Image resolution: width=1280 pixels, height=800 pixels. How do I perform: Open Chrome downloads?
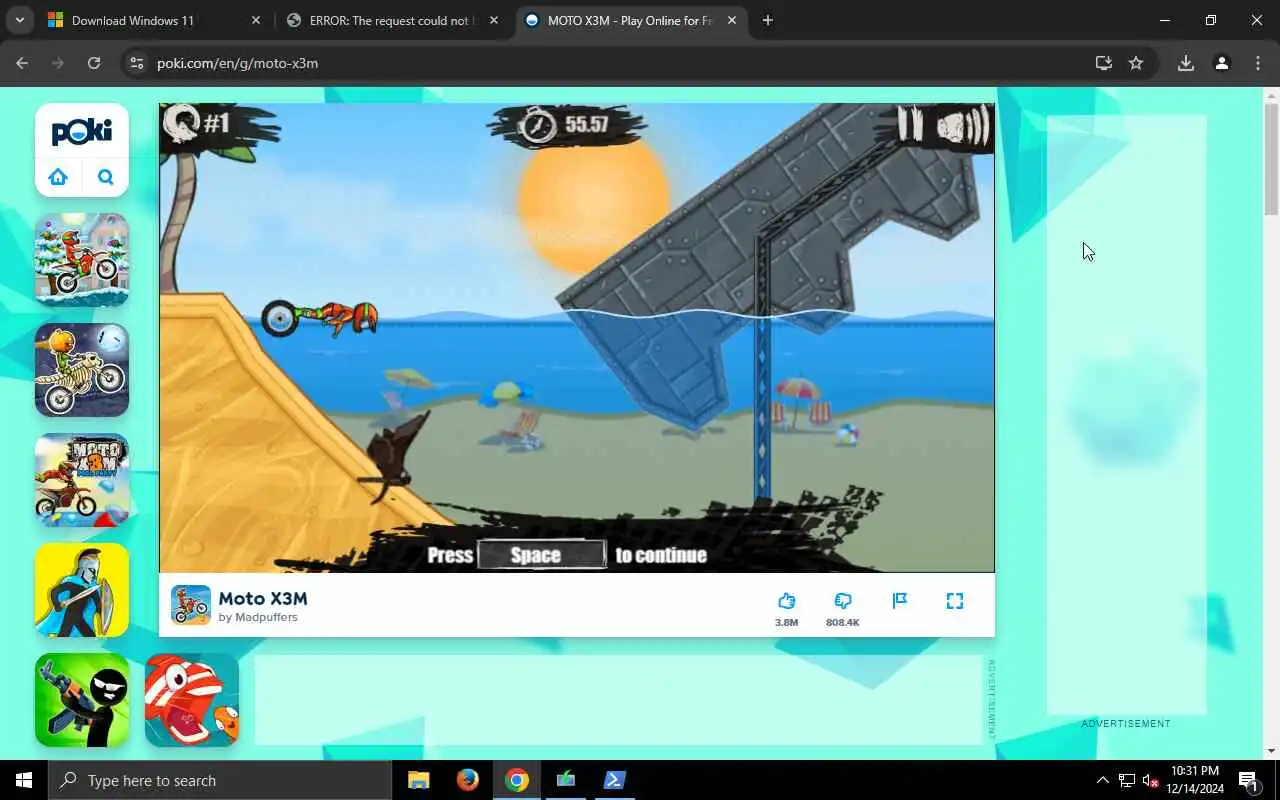pyautogui.click(x=1185, y=63)
